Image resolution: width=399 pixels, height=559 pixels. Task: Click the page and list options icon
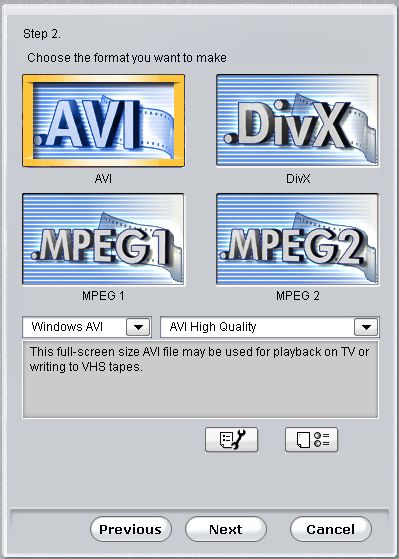[311, 440]
